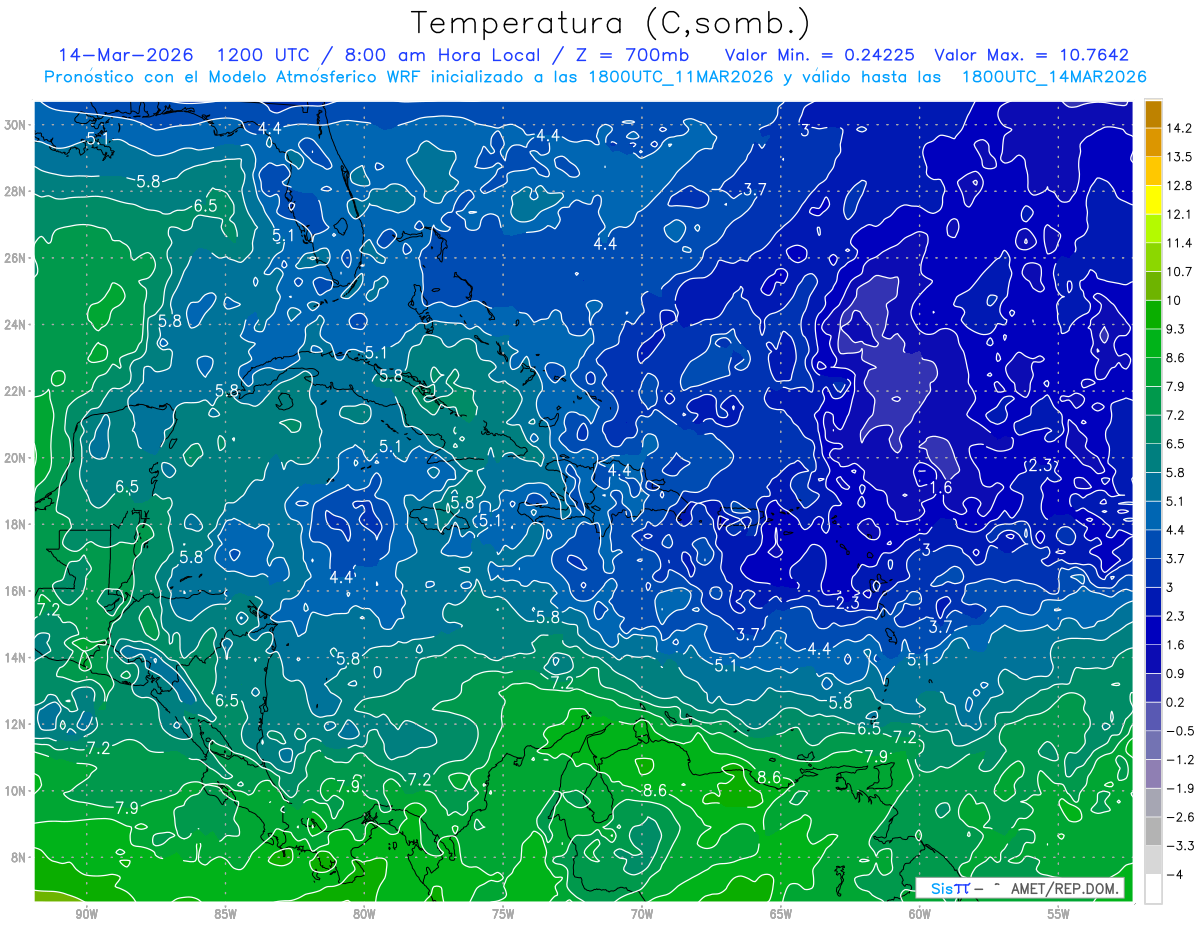Select the "14-Mar-2026" date text
Screen dimensions: 1200x927
[125, 55]
